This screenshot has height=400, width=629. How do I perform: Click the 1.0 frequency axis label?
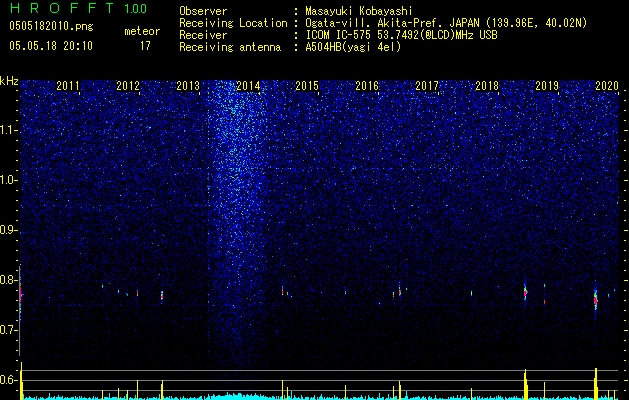point(9,180)
